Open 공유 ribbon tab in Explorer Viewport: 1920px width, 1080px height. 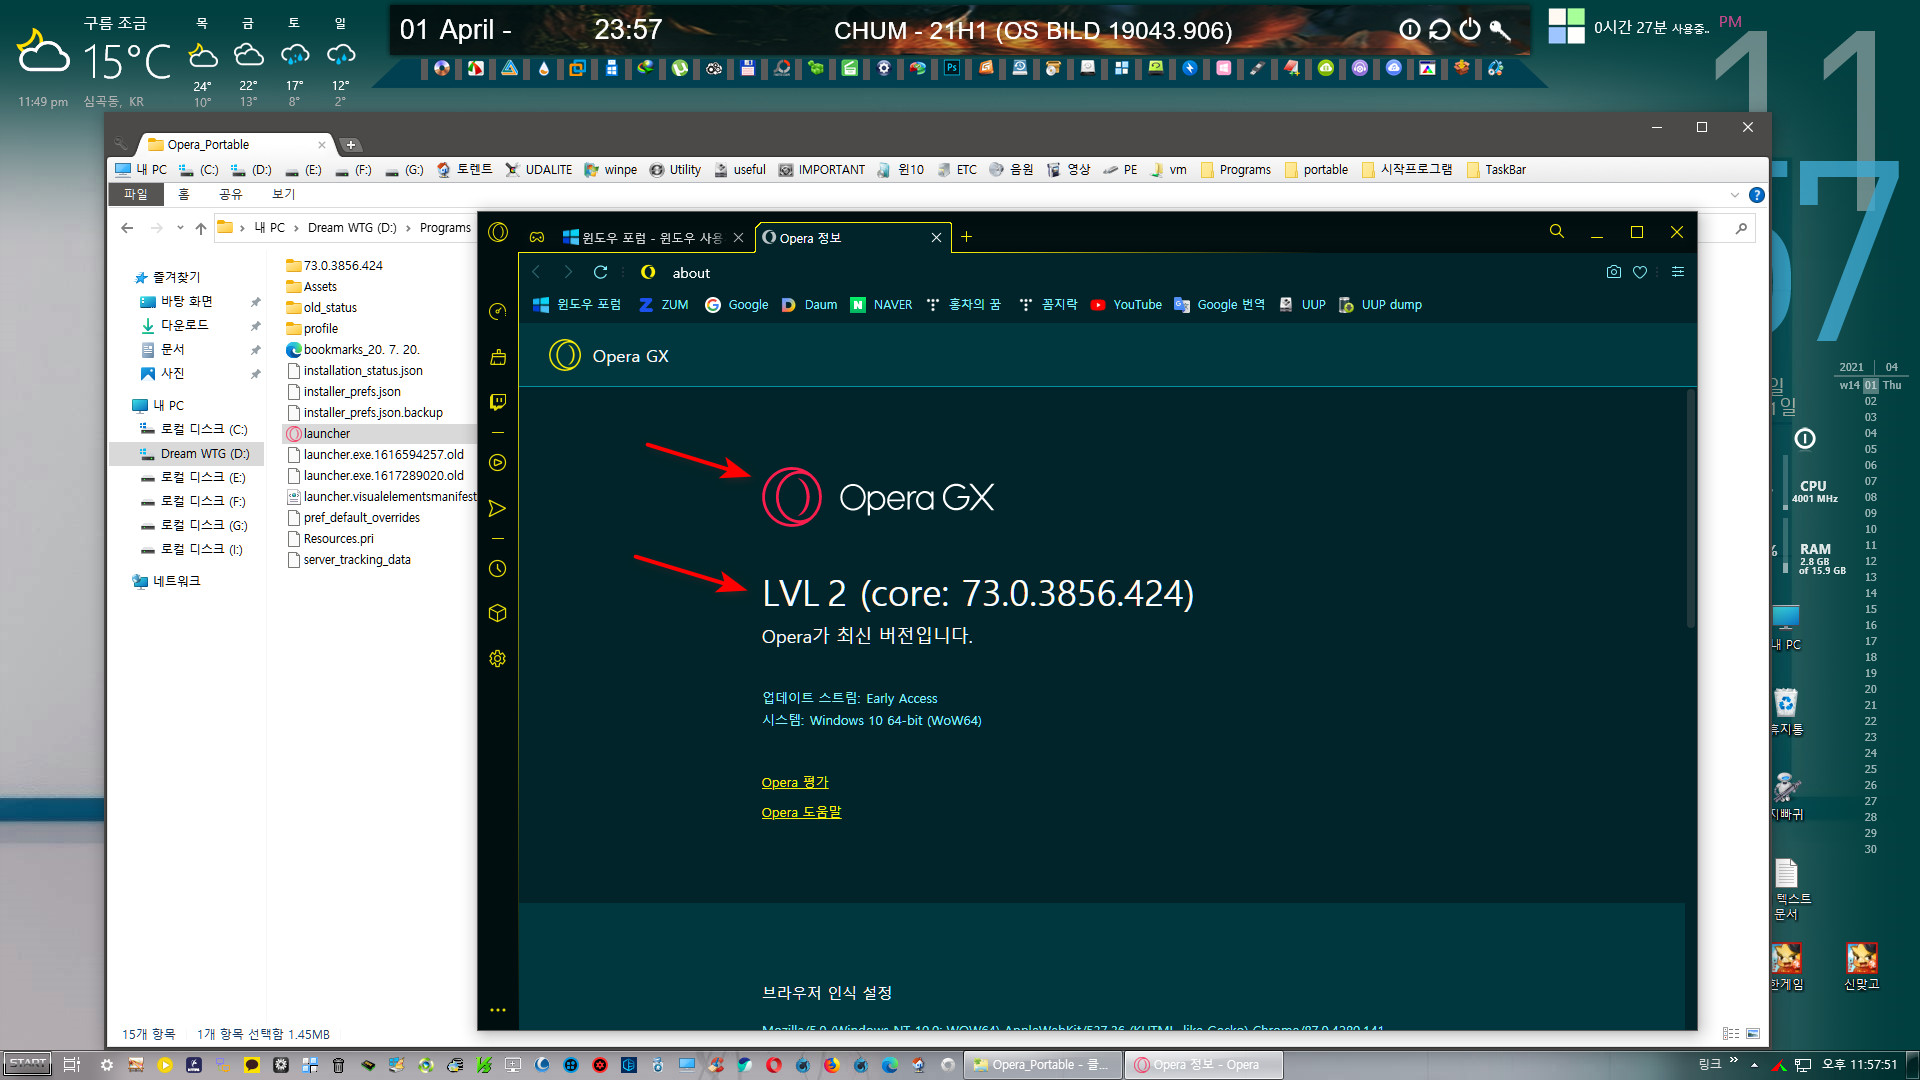click(231, 194)
